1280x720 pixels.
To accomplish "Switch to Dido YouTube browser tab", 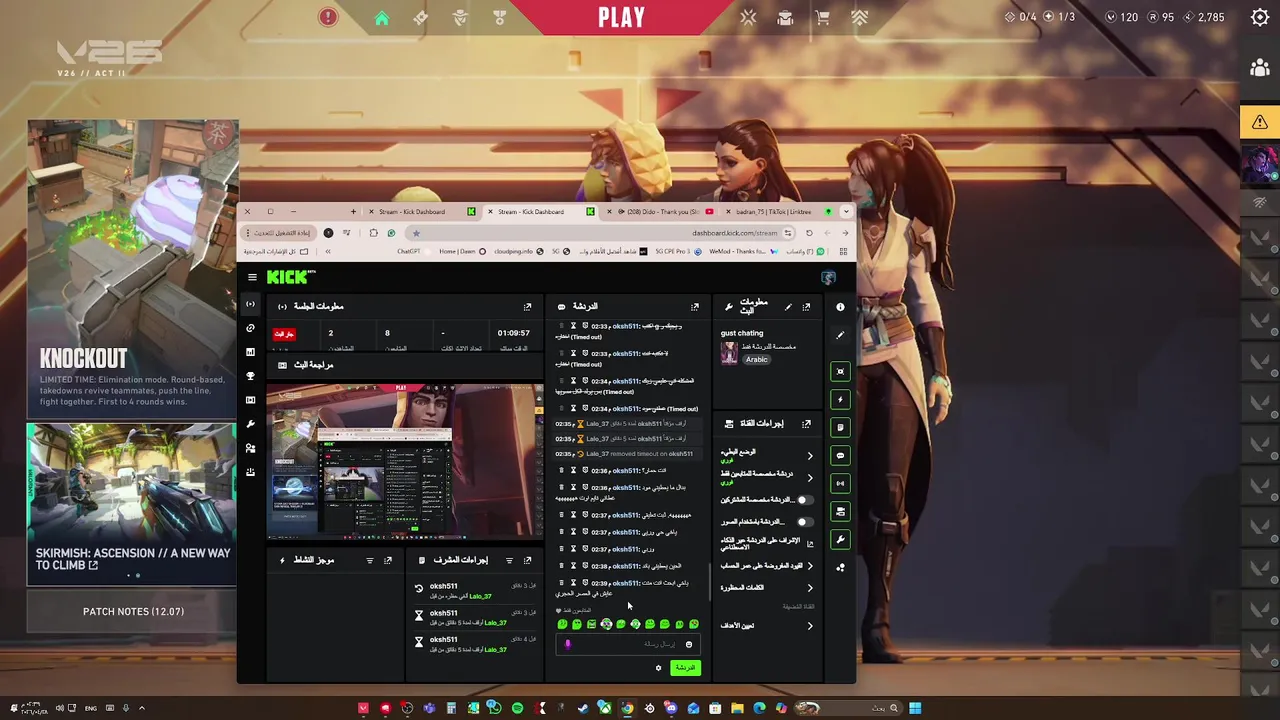I will pyautogui.click(x=658, y=212).
